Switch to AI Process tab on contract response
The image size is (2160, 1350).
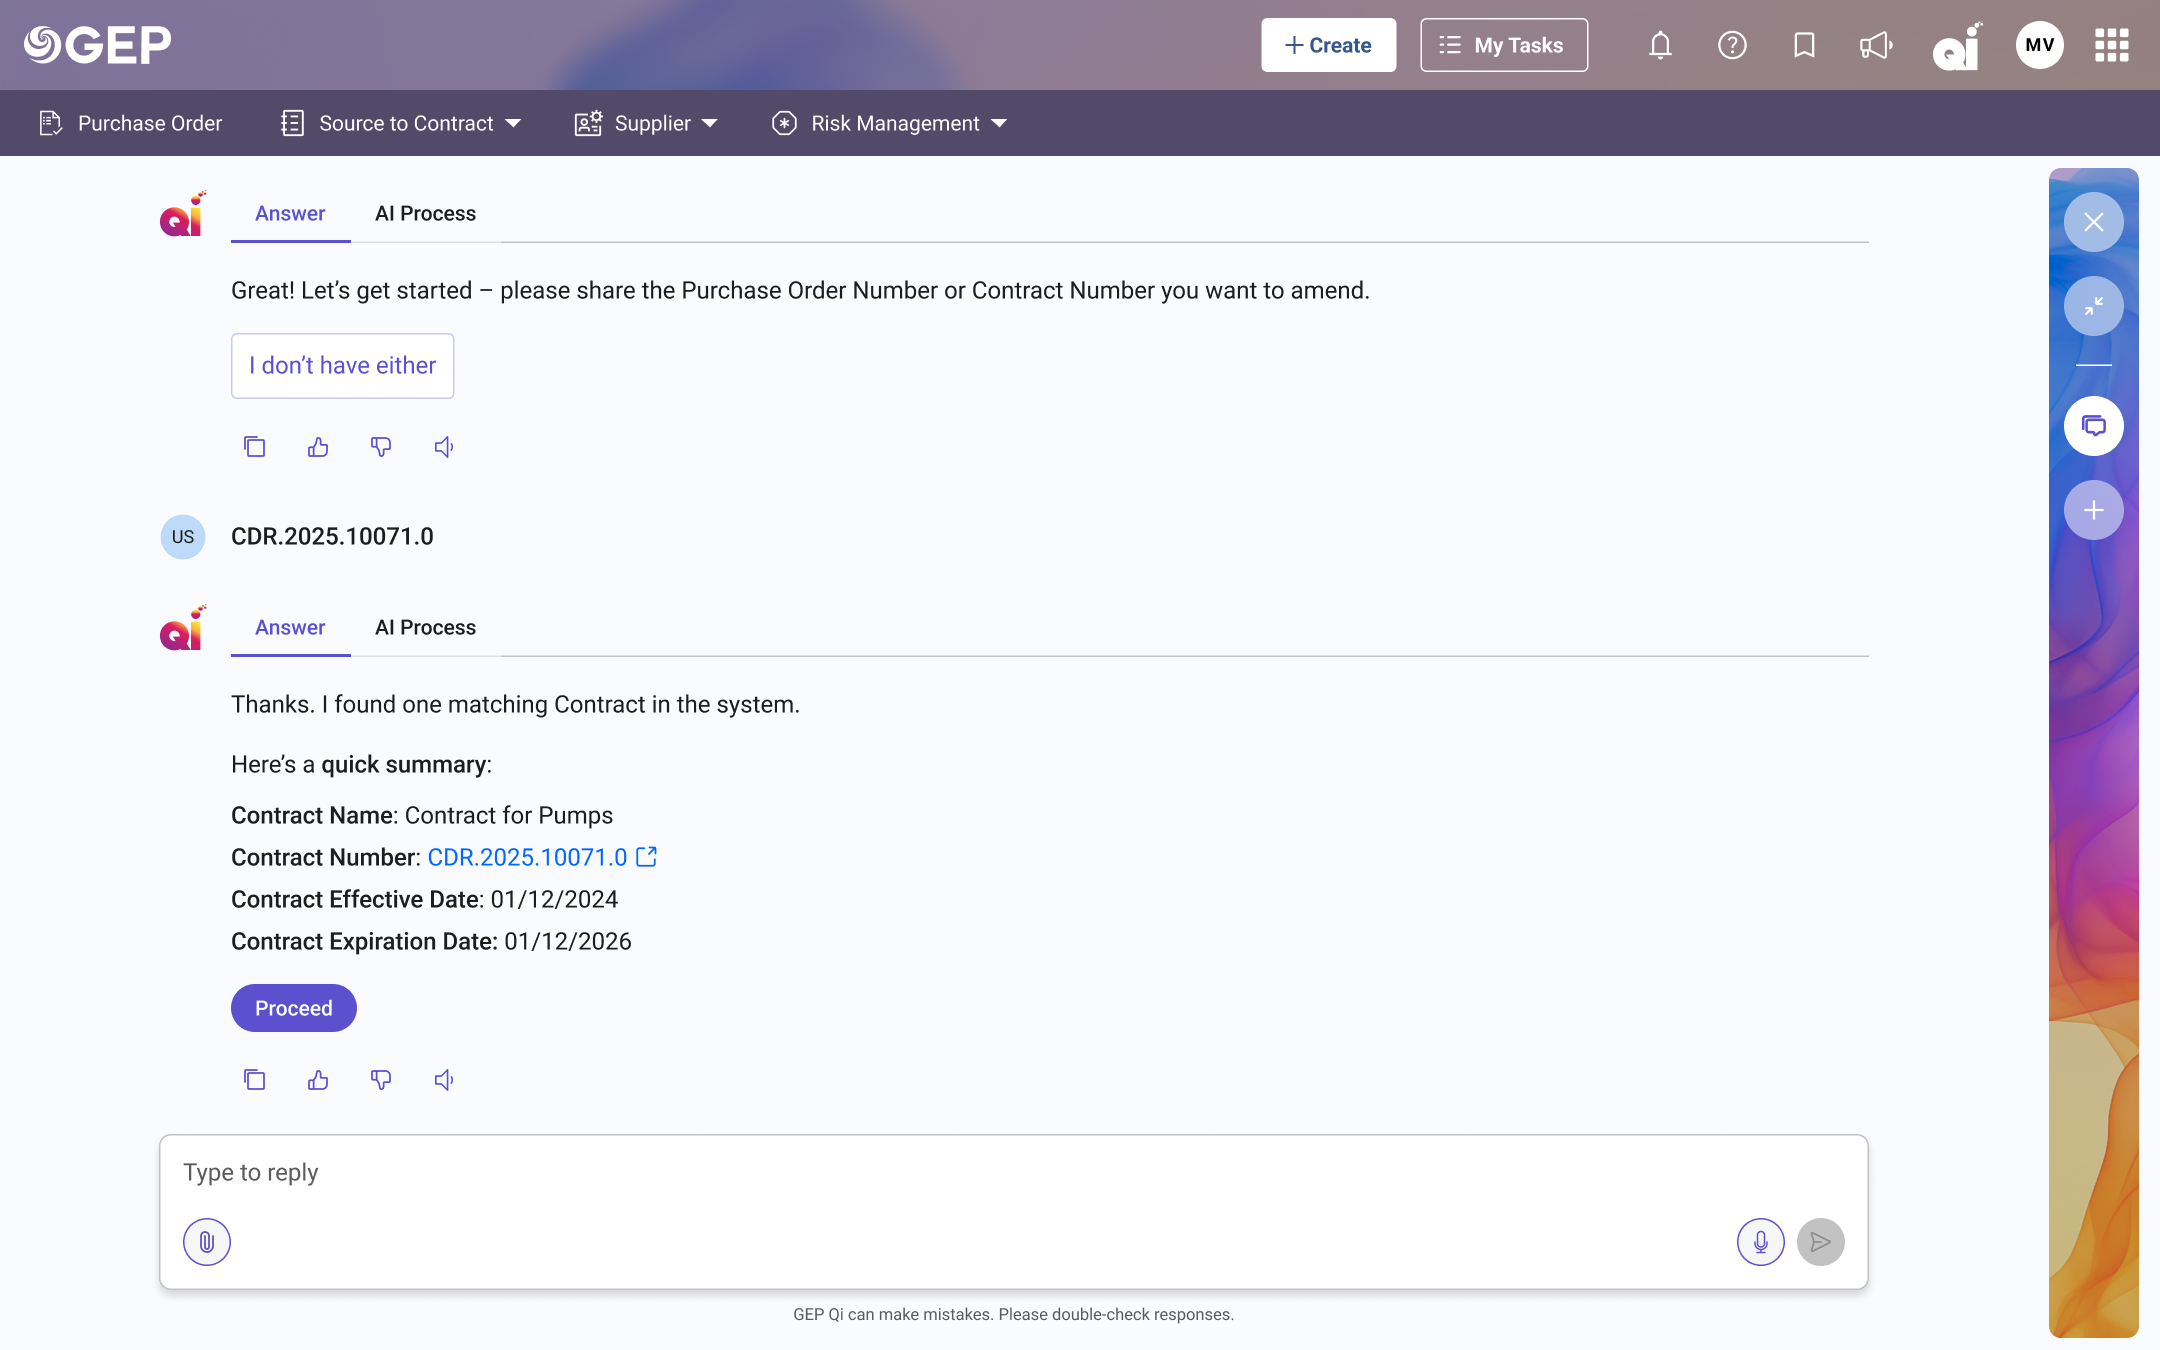coord(426,627)
